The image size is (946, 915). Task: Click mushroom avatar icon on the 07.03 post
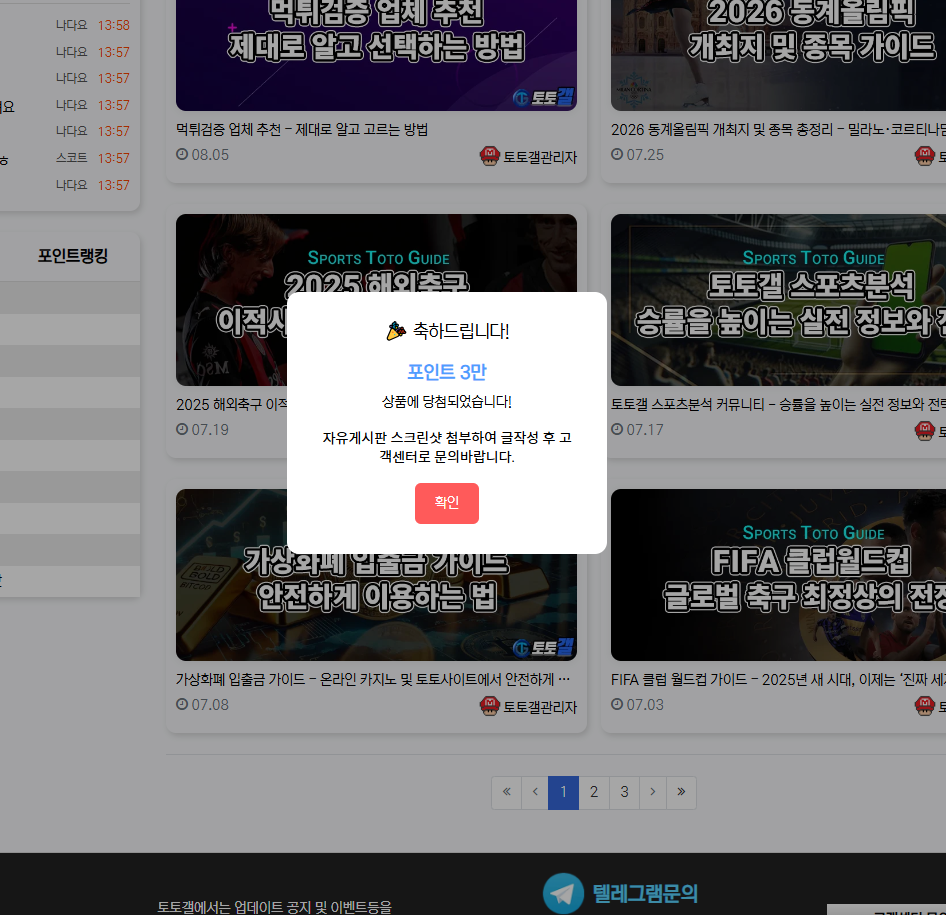(x=924, y=706)
